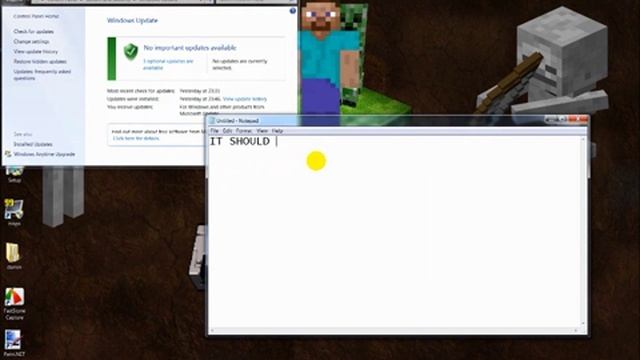
Task: Open the Format menu in Notepad
Action: tap(244, 131)
